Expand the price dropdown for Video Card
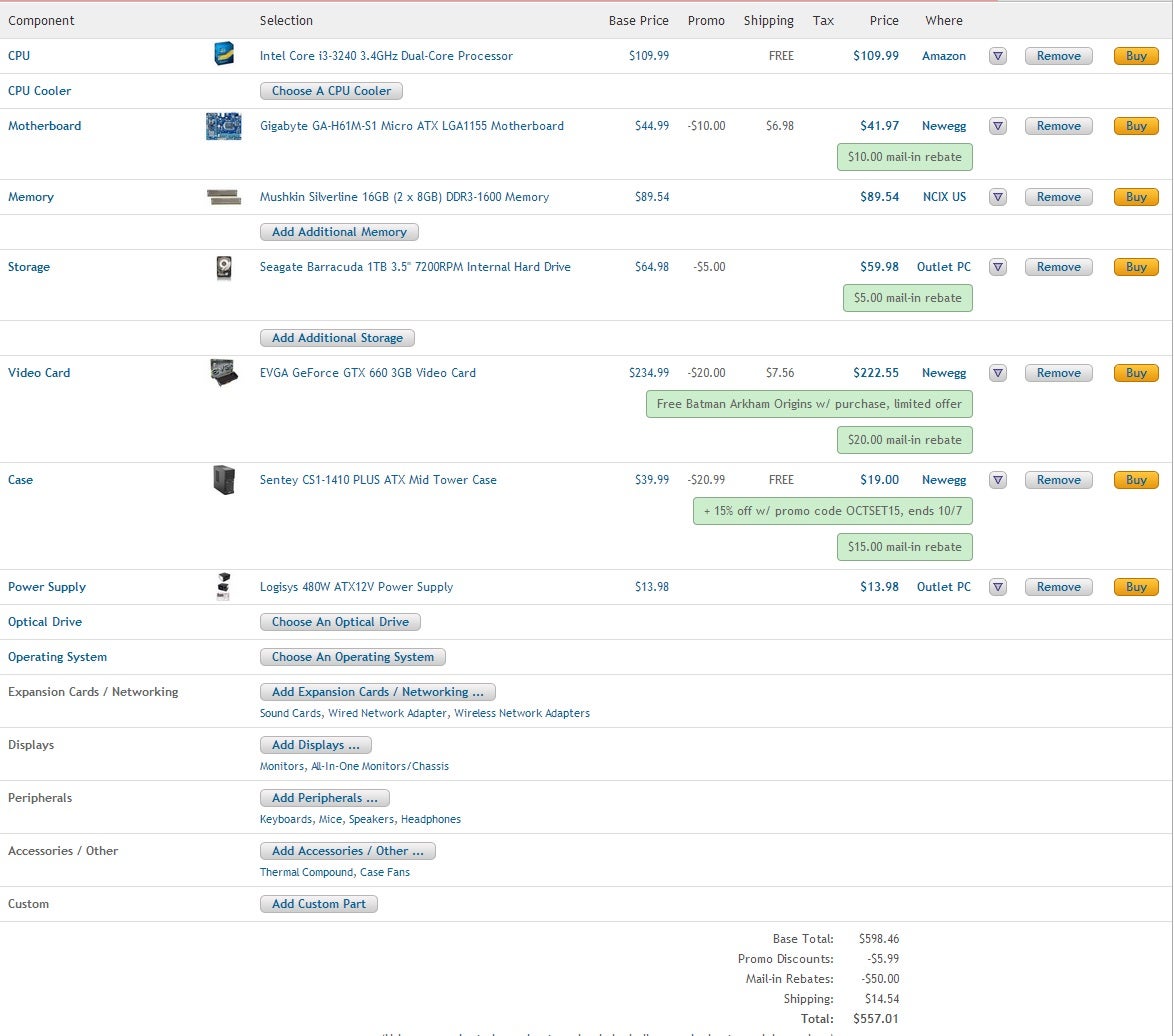 coord(997,373)
